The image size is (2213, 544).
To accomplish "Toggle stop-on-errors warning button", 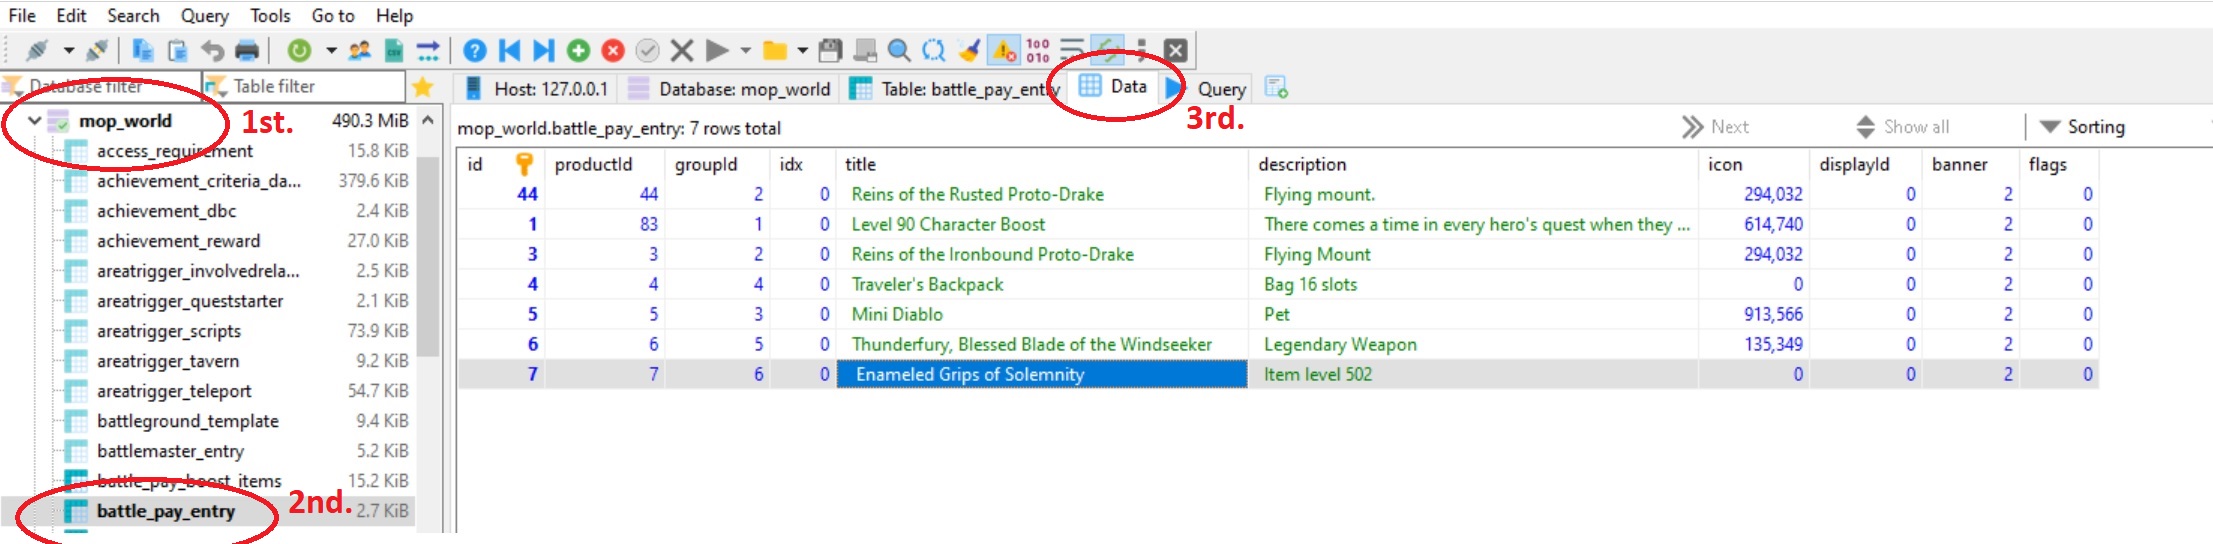I will point(1003,50).
